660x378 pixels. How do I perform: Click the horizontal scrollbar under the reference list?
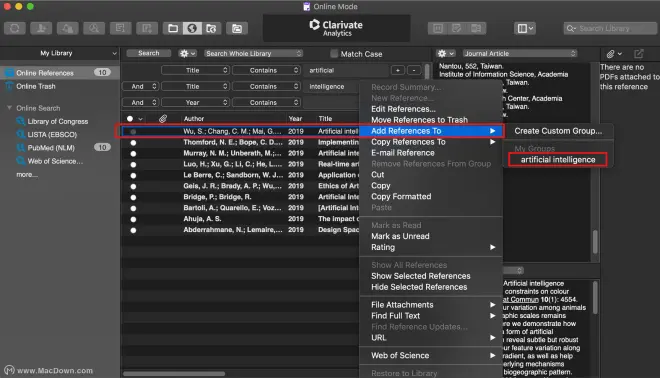174,373
